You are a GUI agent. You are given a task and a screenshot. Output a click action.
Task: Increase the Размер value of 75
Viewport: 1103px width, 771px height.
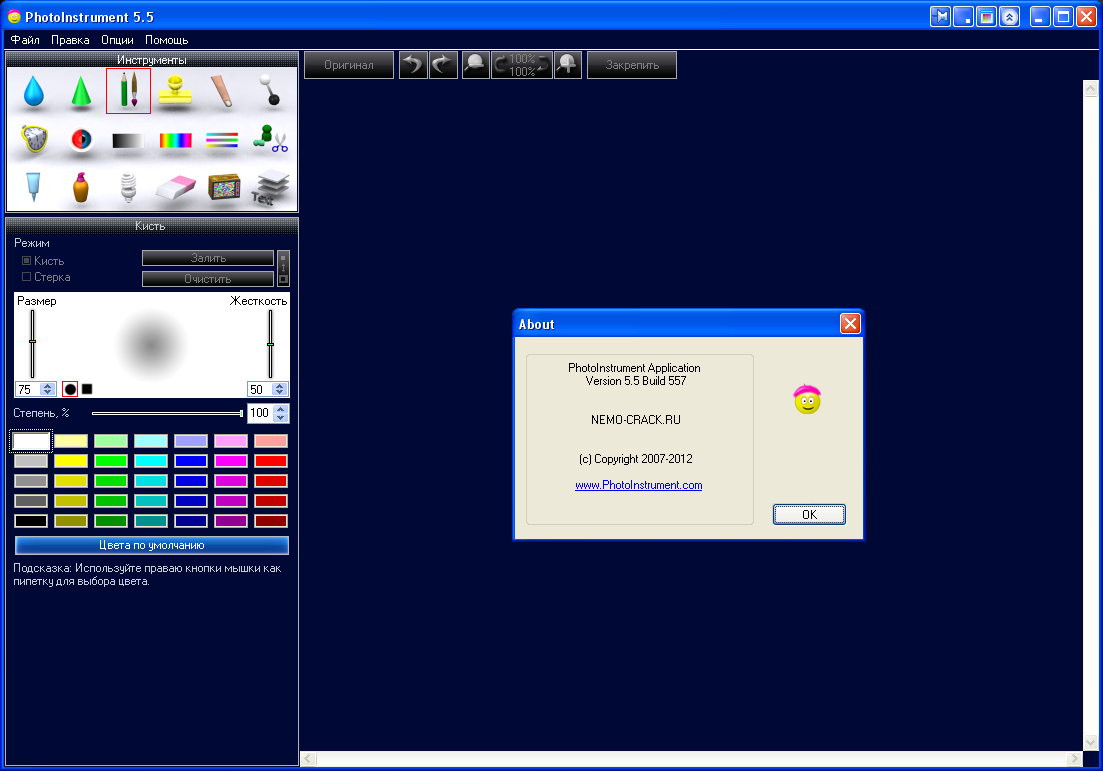tap(48, 386)
